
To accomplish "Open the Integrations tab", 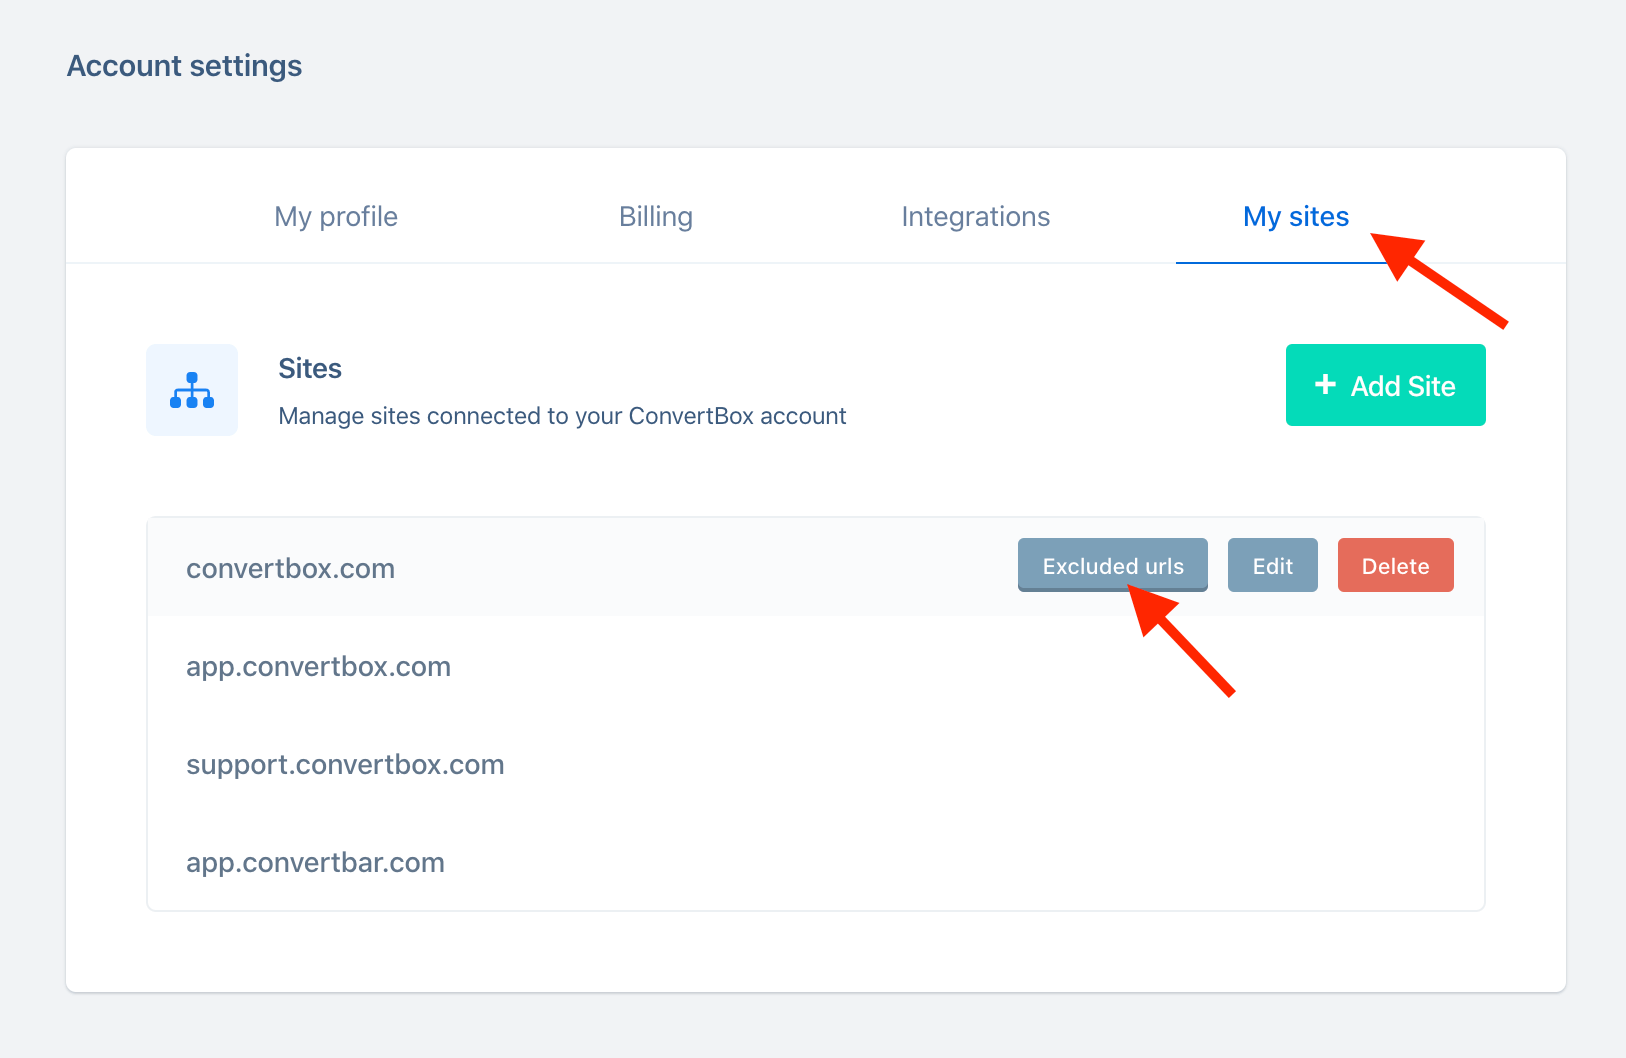I will [976, 217].
